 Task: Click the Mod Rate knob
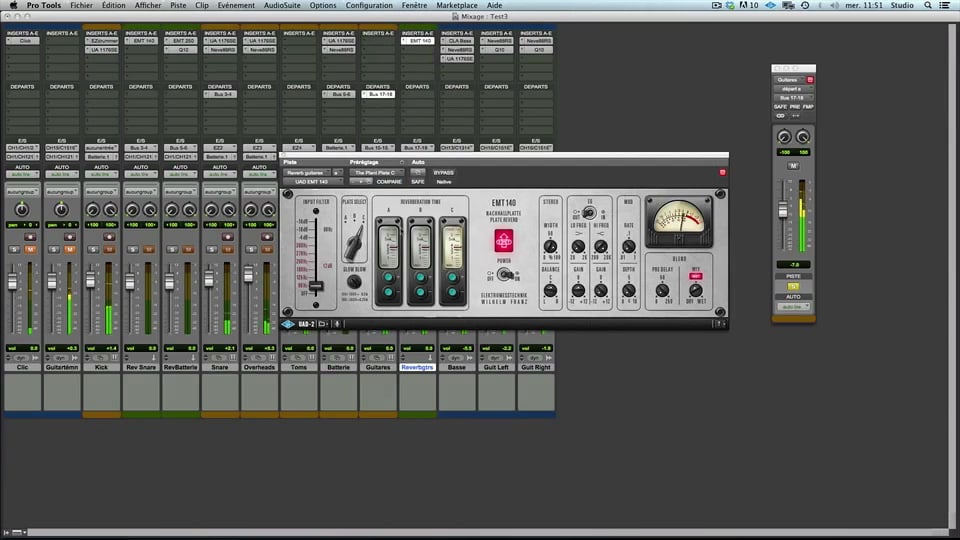coord(629,247)
